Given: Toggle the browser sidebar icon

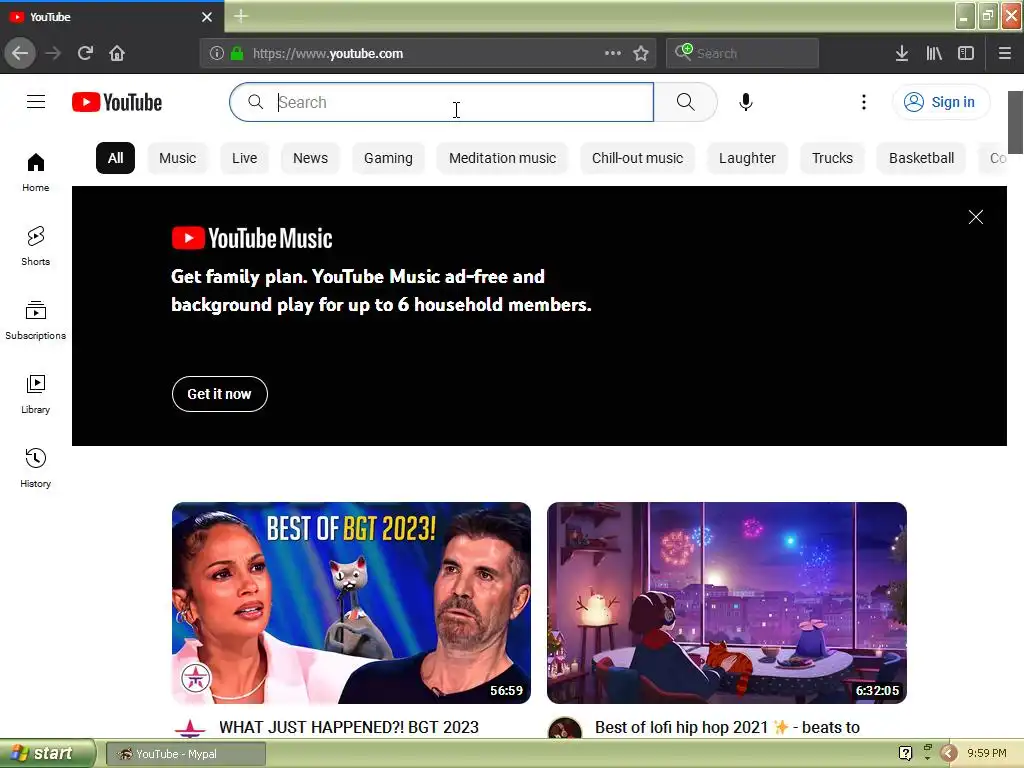Looking at the screenshot, I should coord(966,54).
